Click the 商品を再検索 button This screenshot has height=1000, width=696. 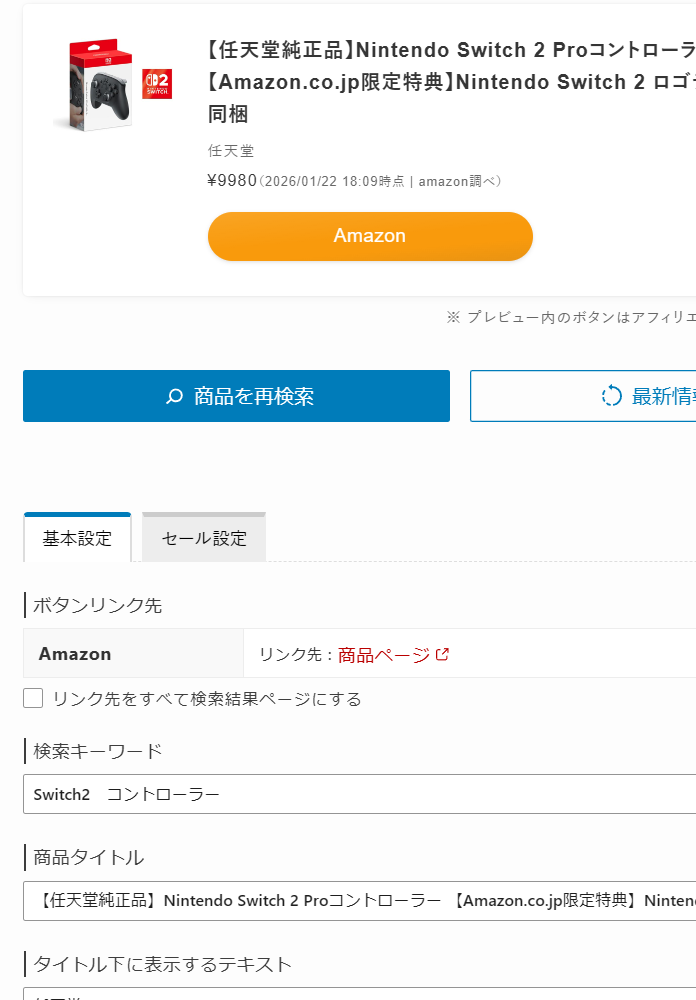(236, 396)
